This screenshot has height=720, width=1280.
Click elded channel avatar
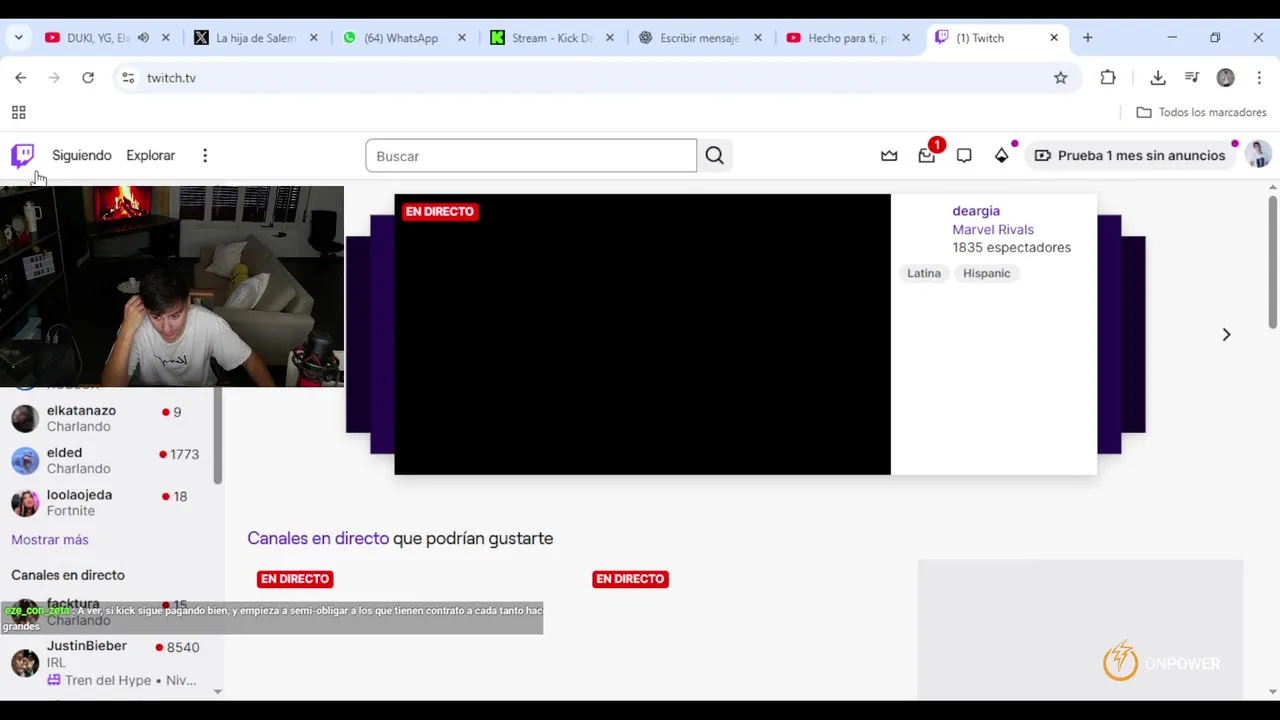25,460
